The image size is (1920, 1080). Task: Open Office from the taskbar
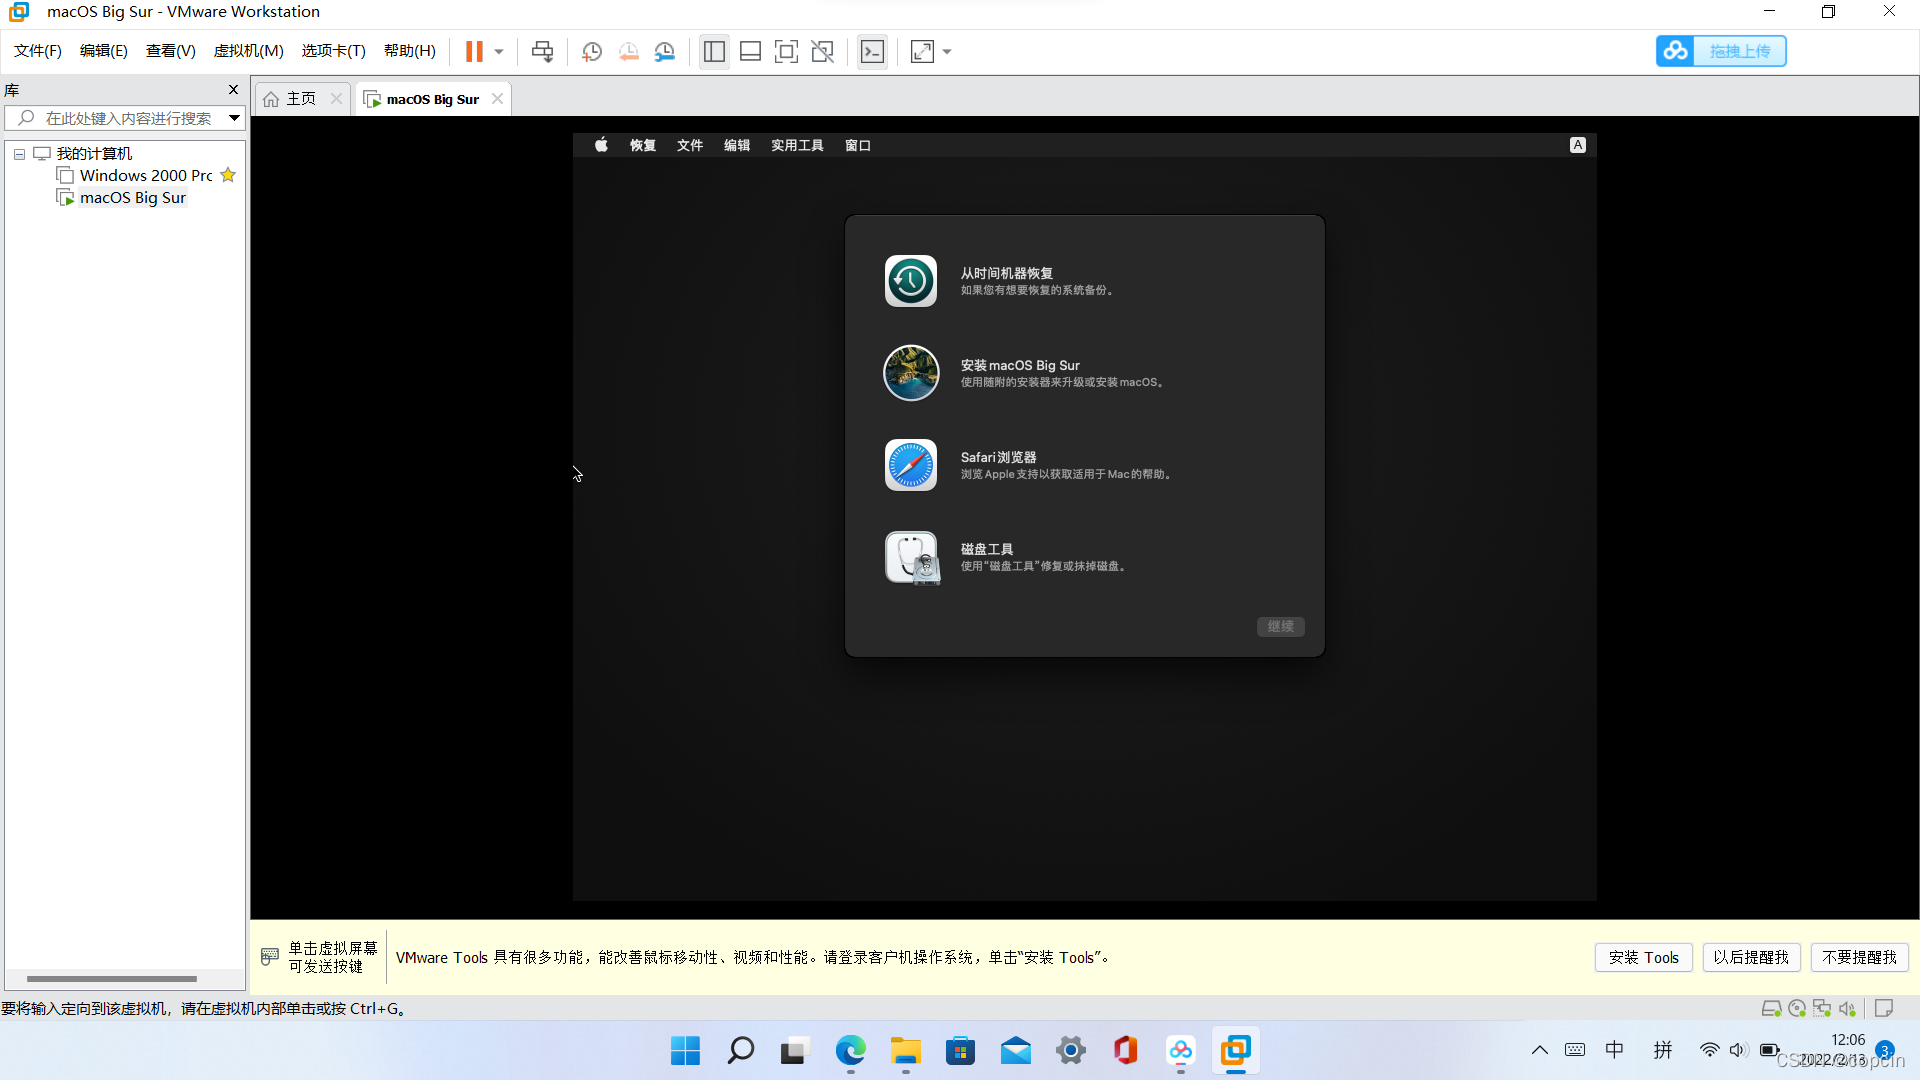point(1125,1051)
